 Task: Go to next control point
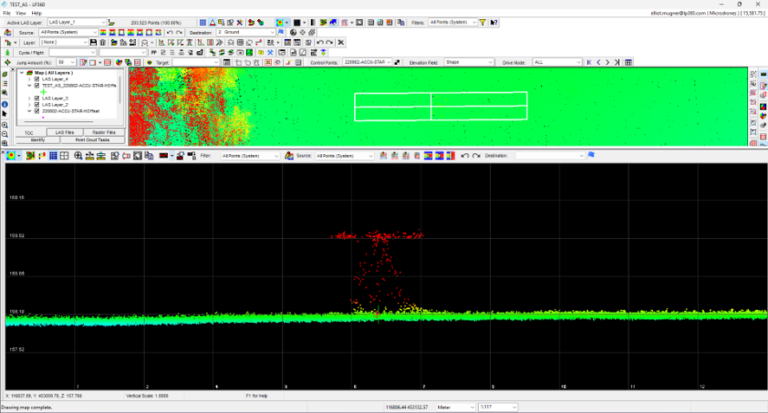607,63
